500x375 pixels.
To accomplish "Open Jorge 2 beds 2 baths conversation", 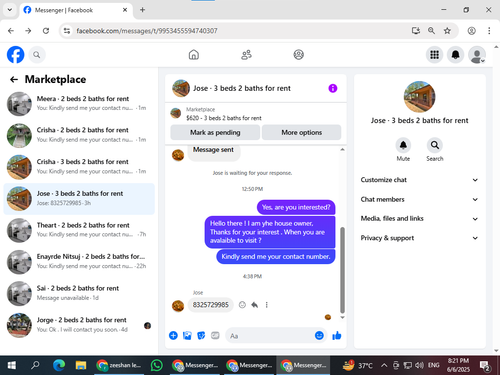I will [79, 325].
